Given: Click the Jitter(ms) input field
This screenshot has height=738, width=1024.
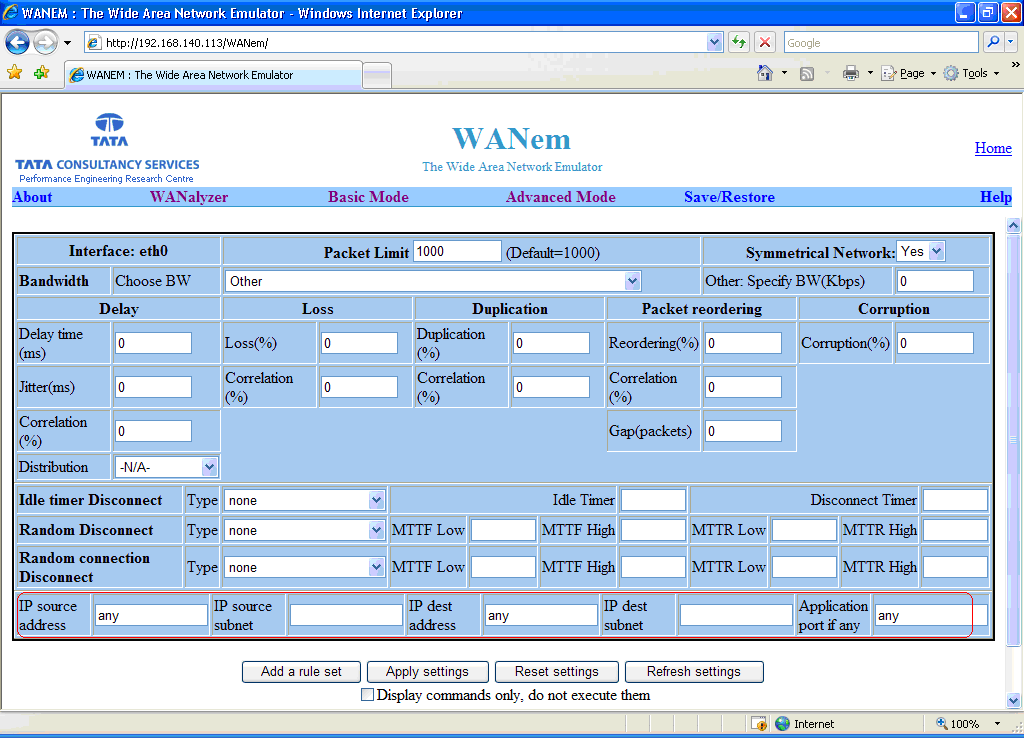Looking at the screenshot, I should [x=153, y=387].
